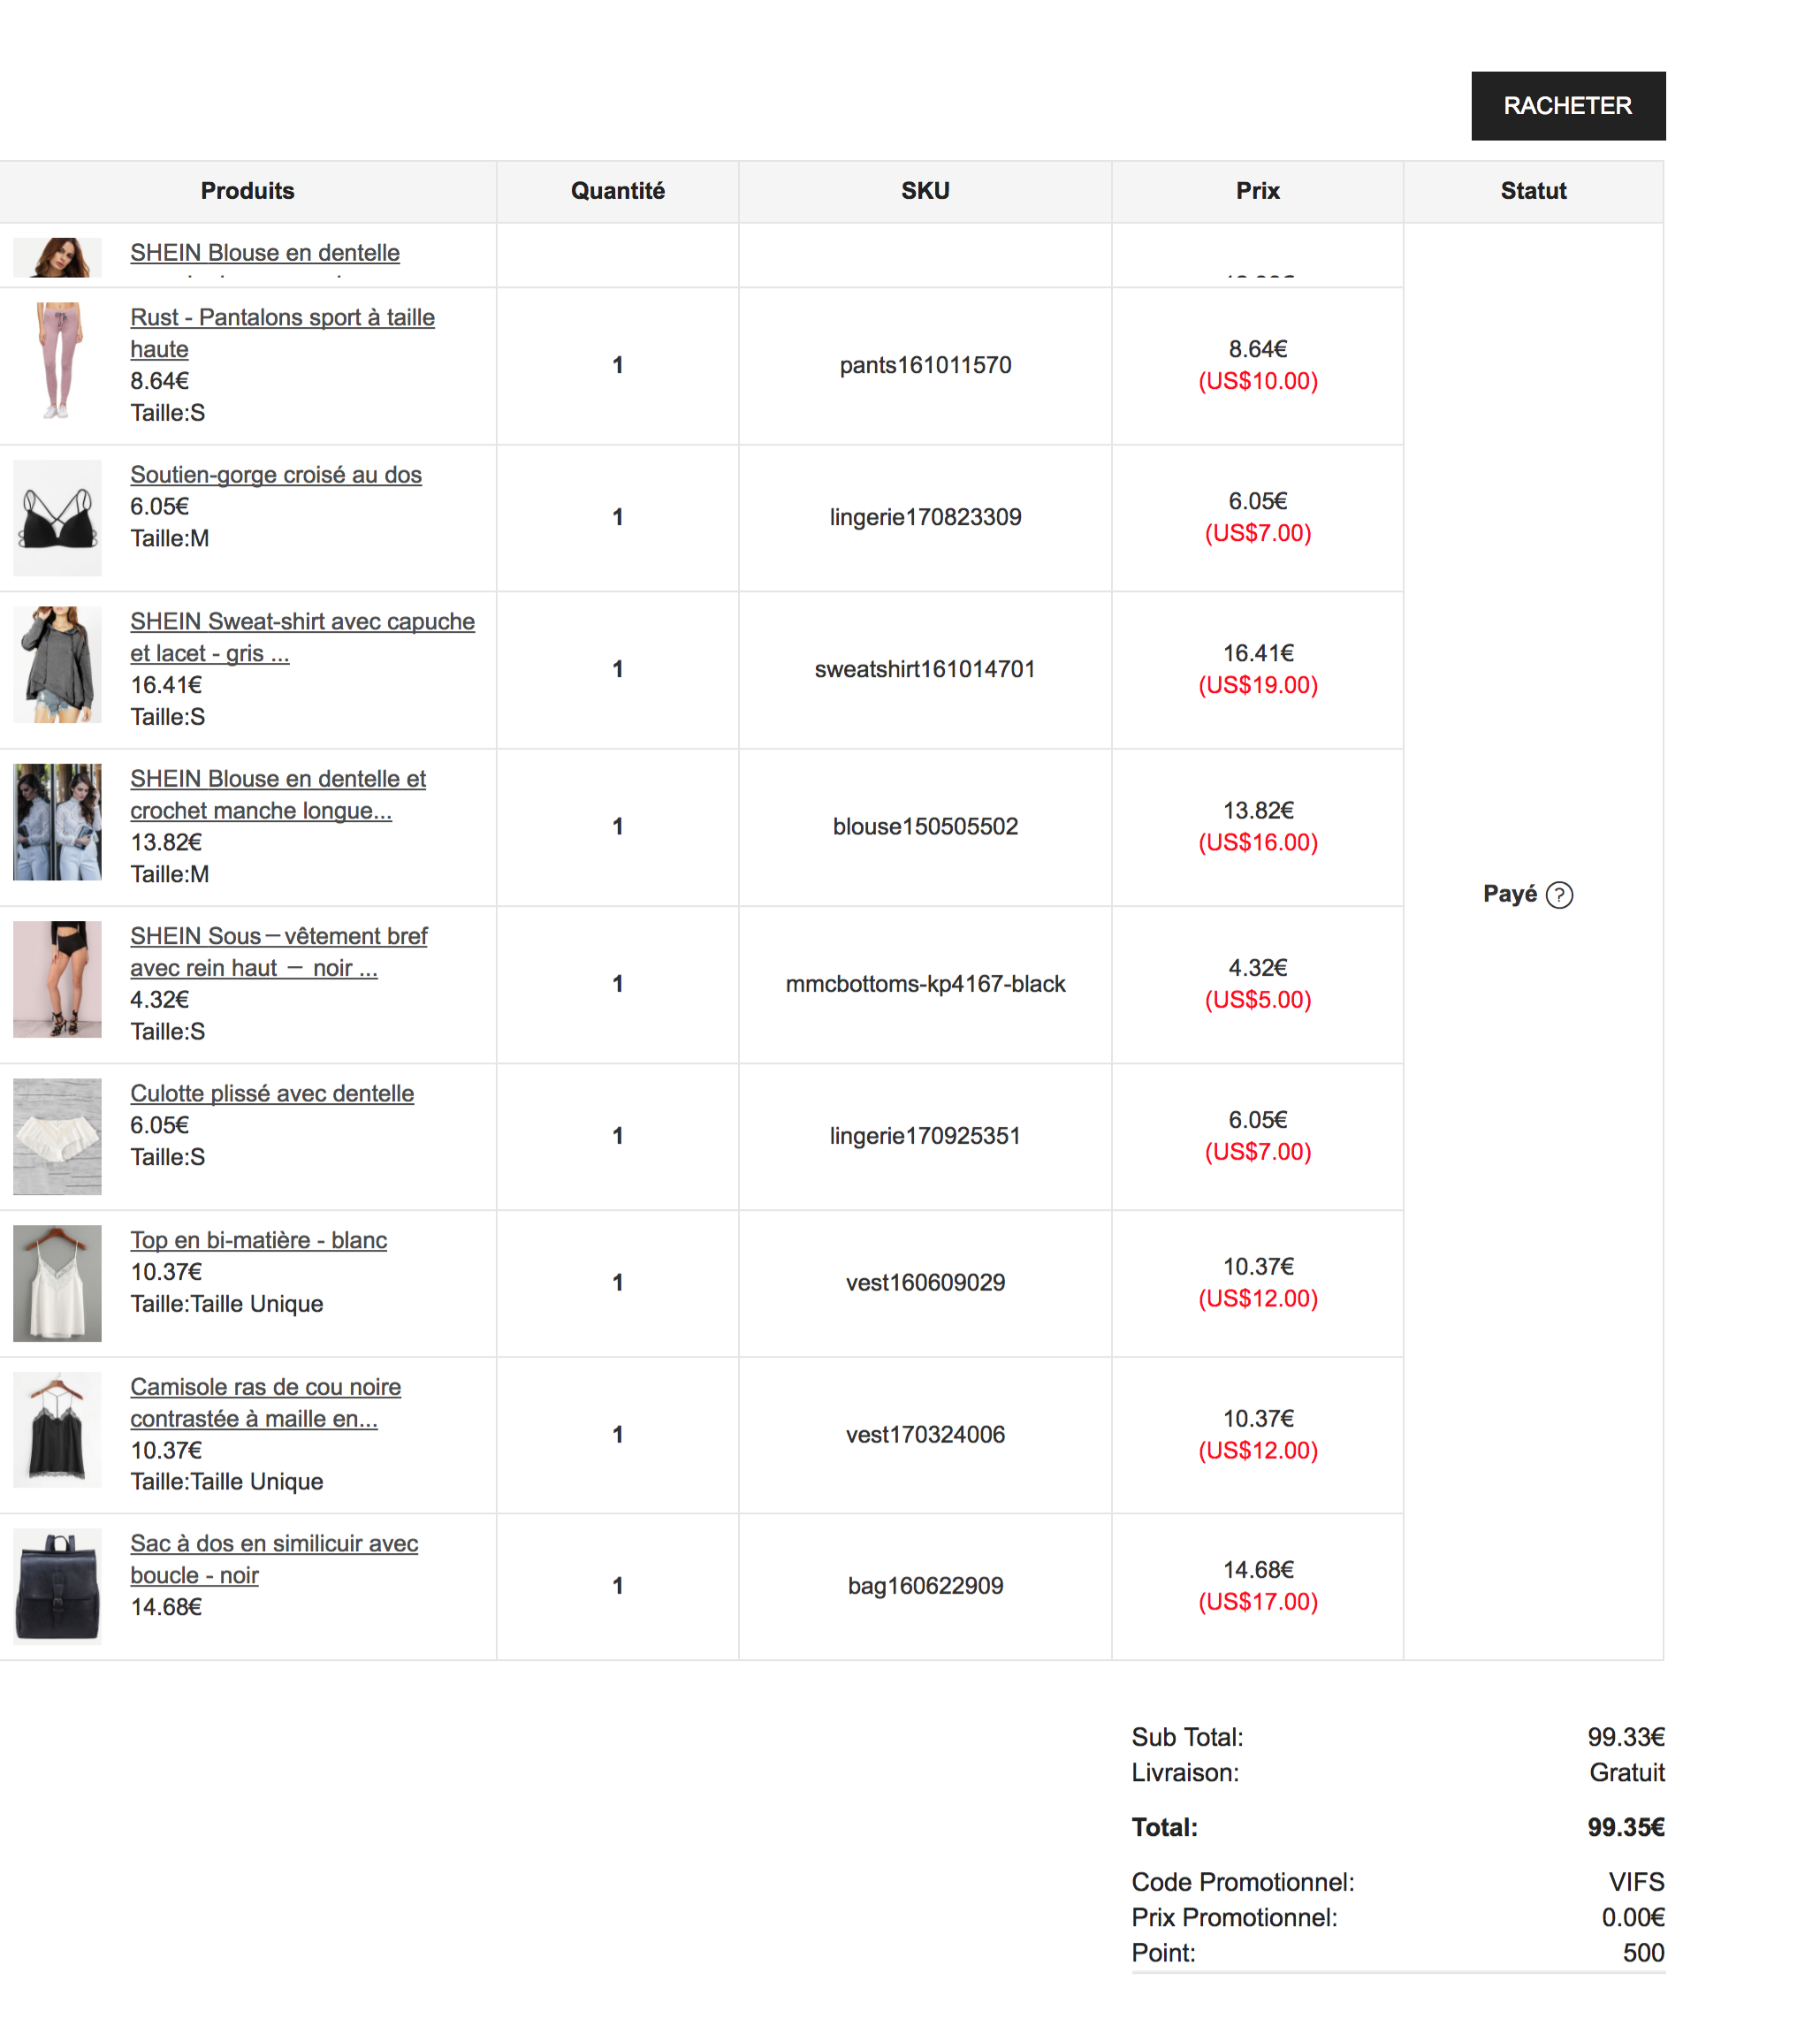The image size is (1820, 2026).
Task: Open the Rust Pantalons sport product link
Action: (282, 318)
